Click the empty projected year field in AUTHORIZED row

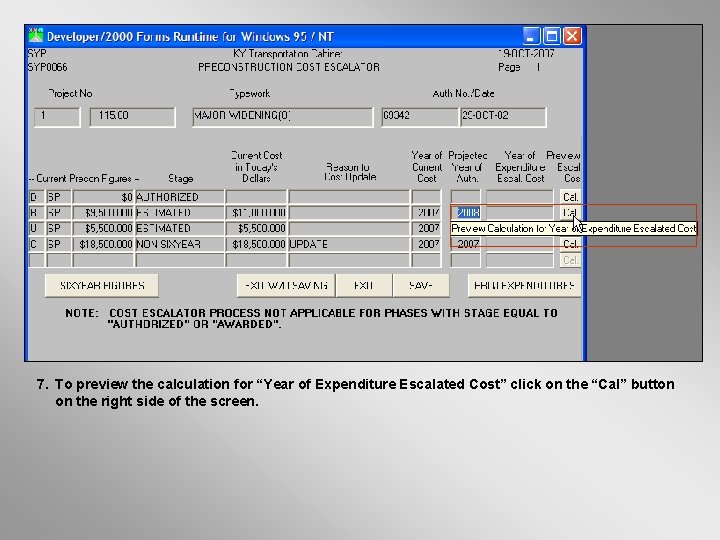point(466,197)
